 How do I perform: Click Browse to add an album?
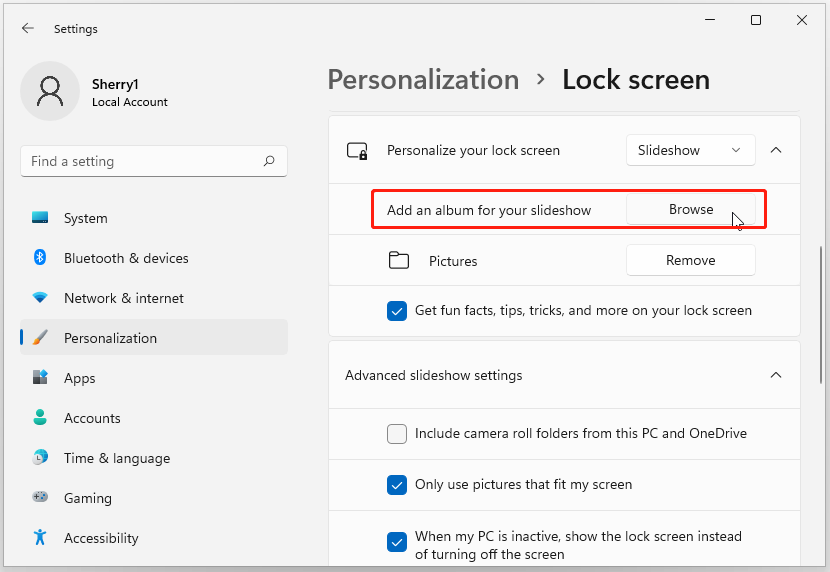690,210
